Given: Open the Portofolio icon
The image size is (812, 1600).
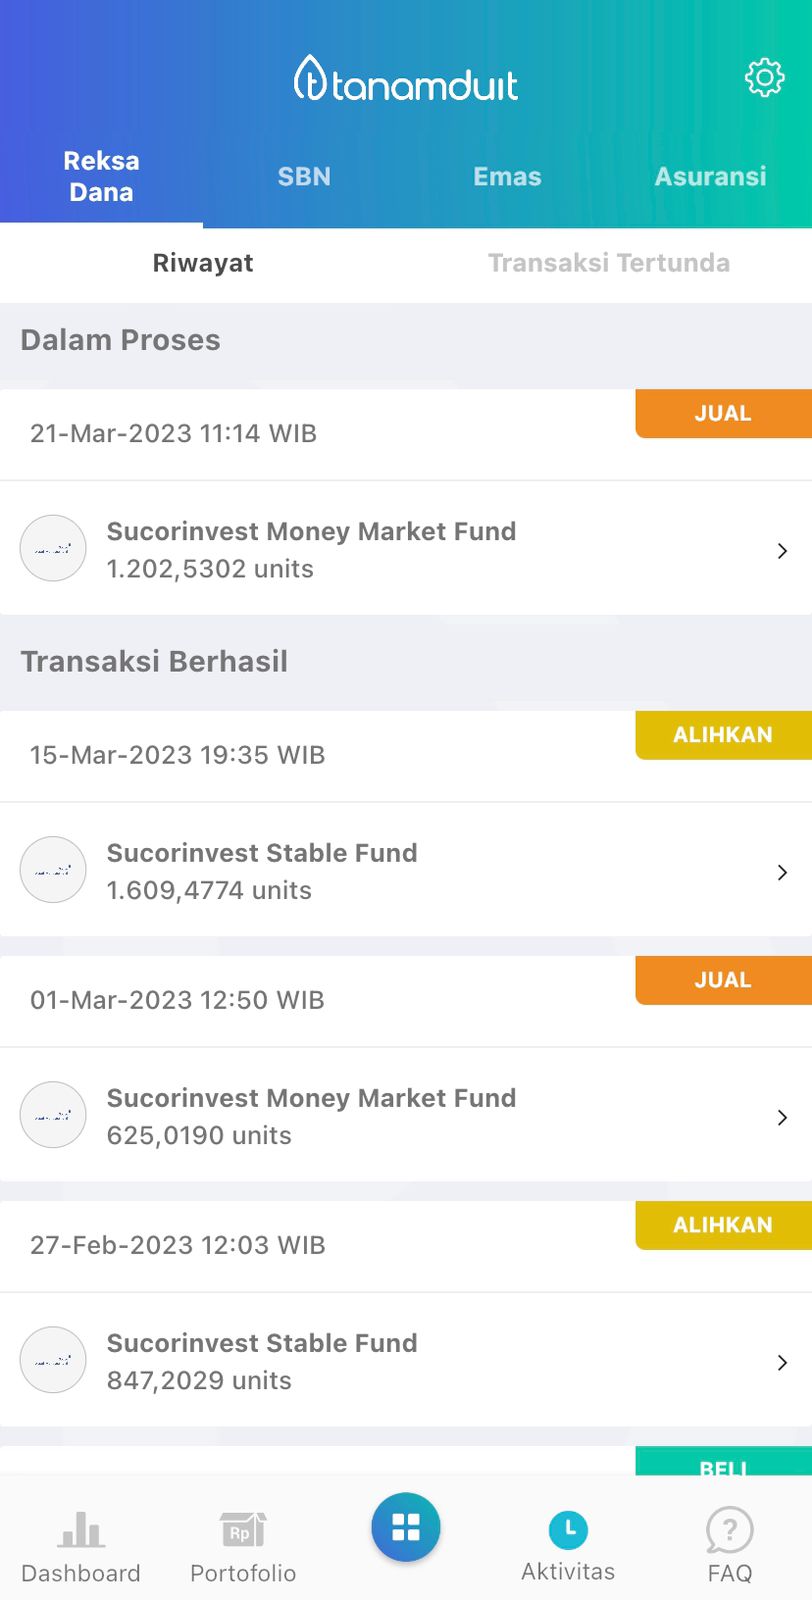Looking at the screenshot, I should click(243, 1530).
